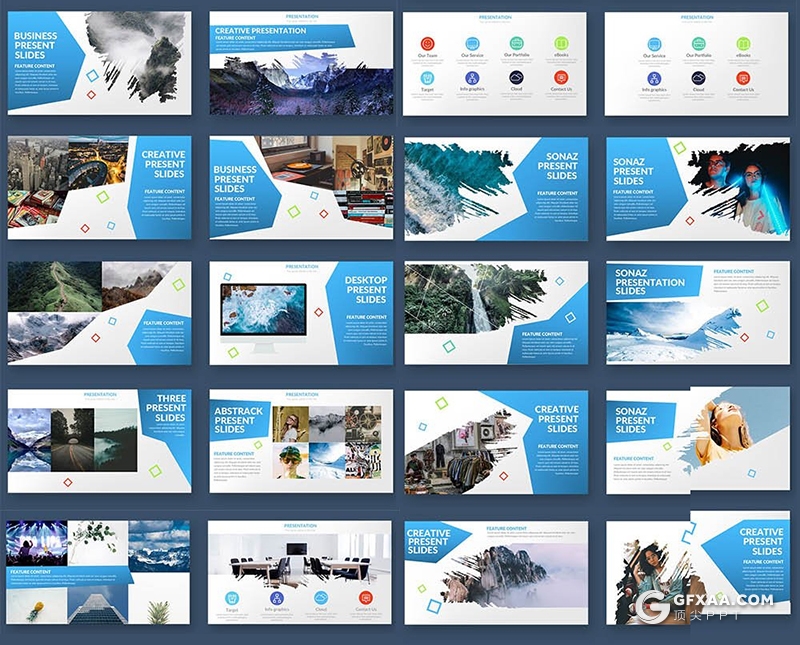Screen dimensions: 800x645
Task: Open the Three Present Slides thumbnail
Action: [x=99, y=440]
